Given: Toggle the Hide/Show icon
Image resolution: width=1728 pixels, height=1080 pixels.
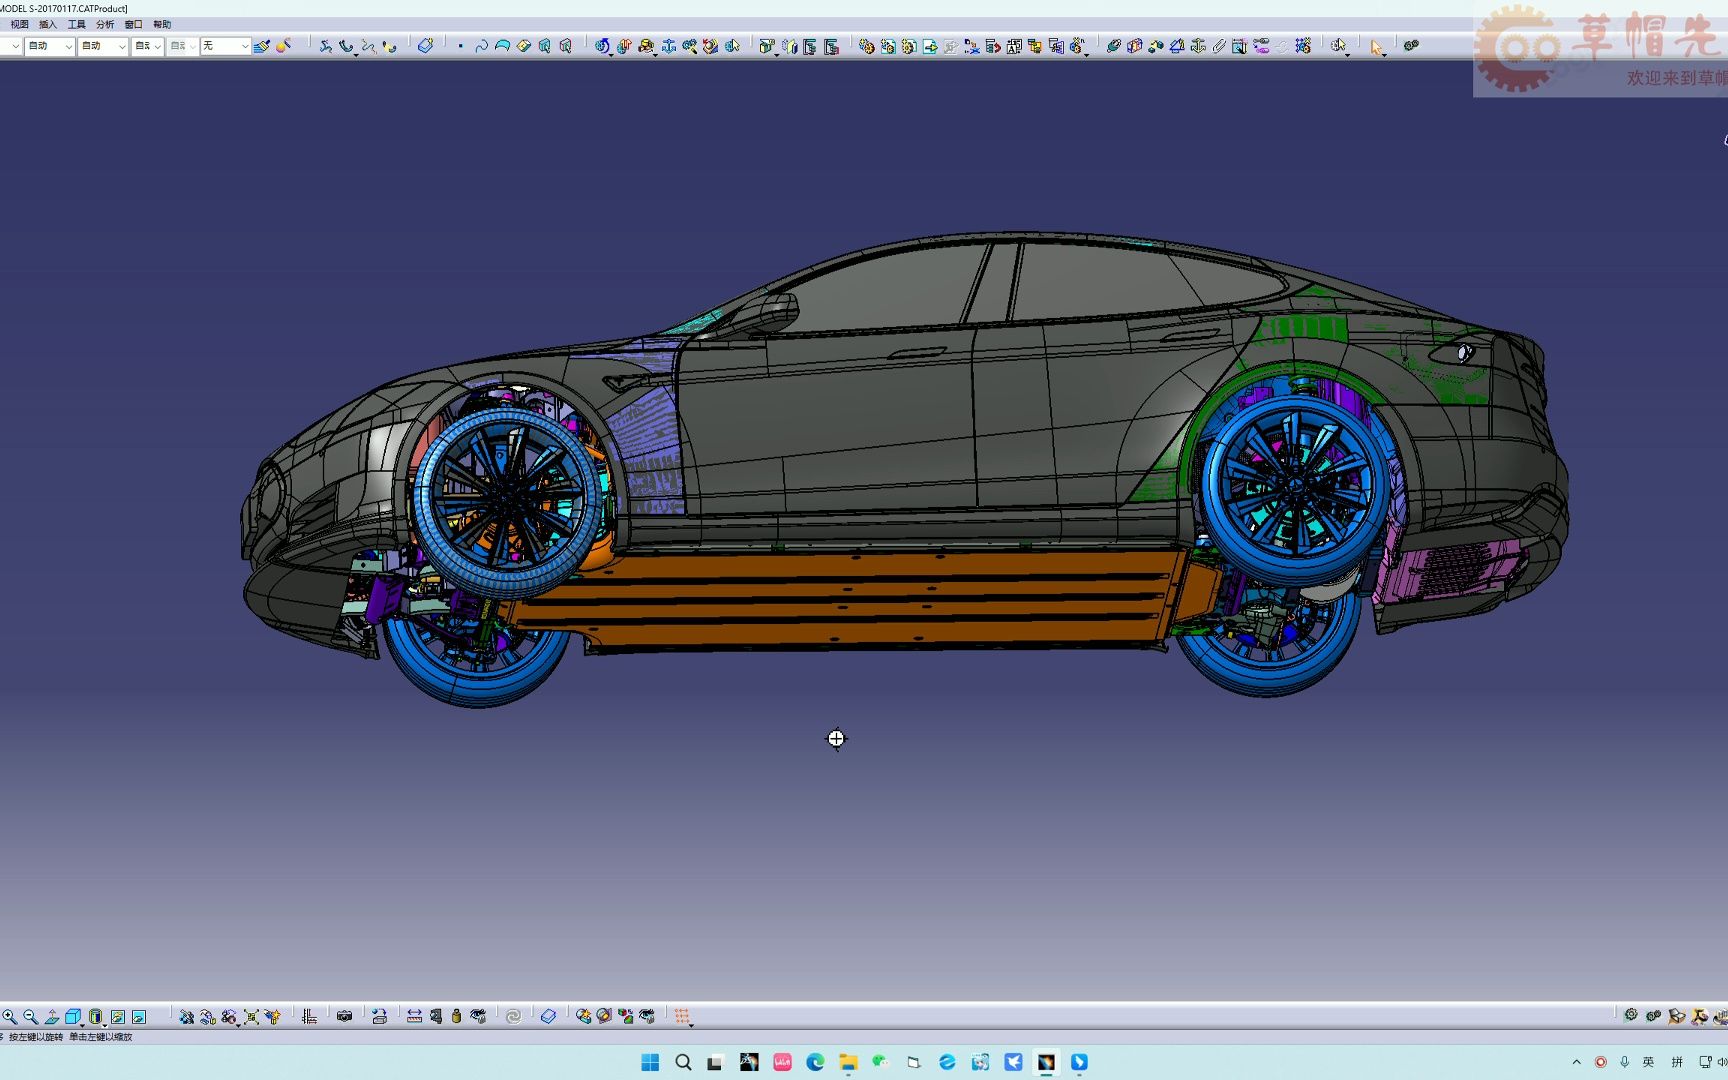Looking at the screenshot, I should pyautogui.click(x=117, y=1016).
